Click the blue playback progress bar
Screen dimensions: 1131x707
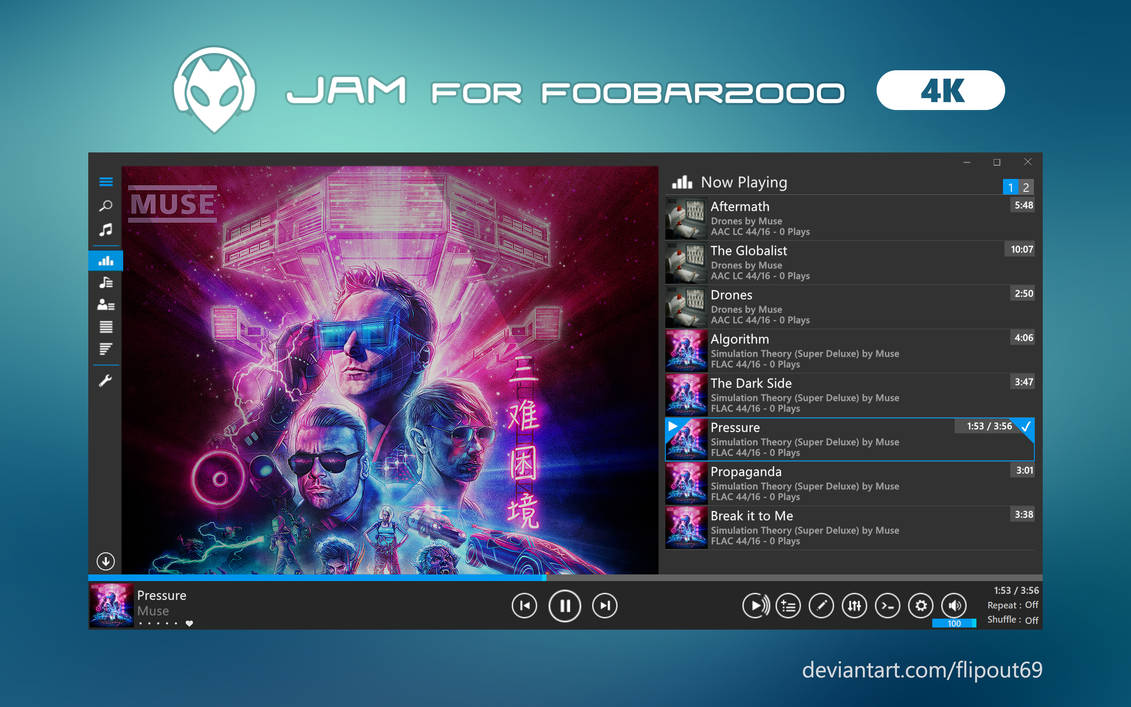pos(317,578)
